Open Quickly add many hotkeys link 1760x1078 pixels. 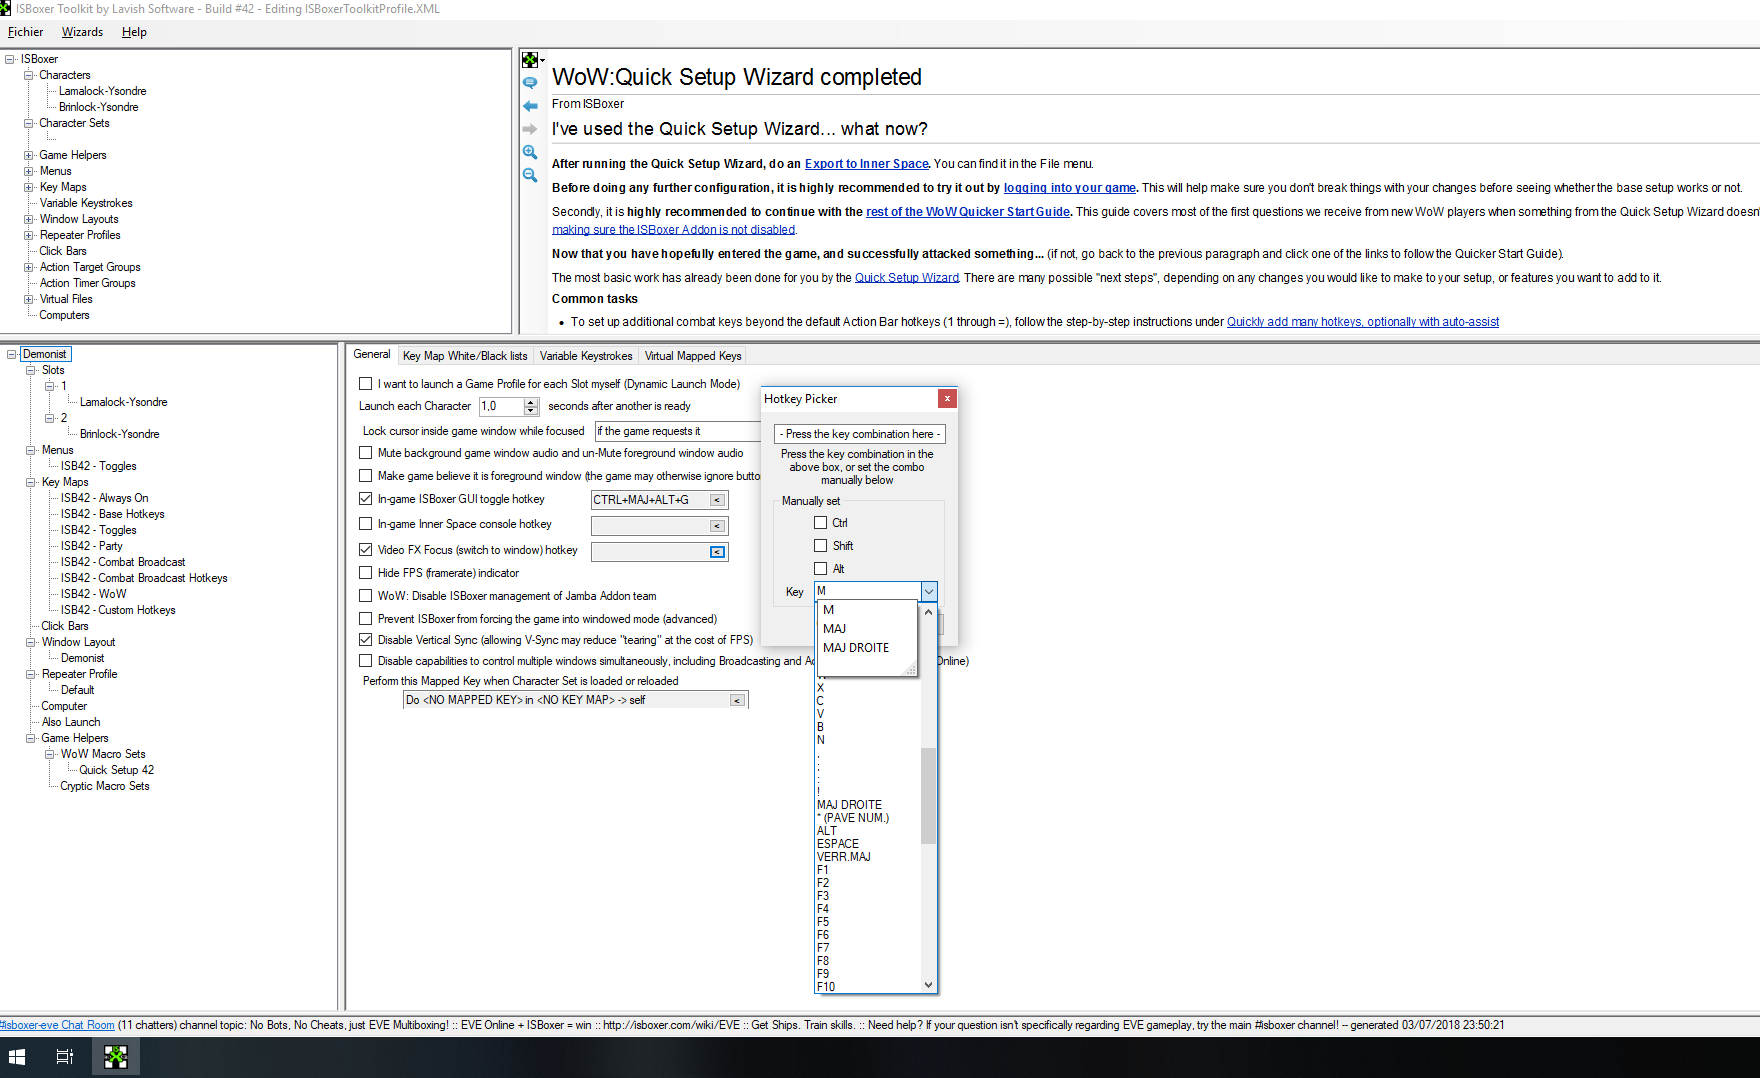click(1363, 322)
